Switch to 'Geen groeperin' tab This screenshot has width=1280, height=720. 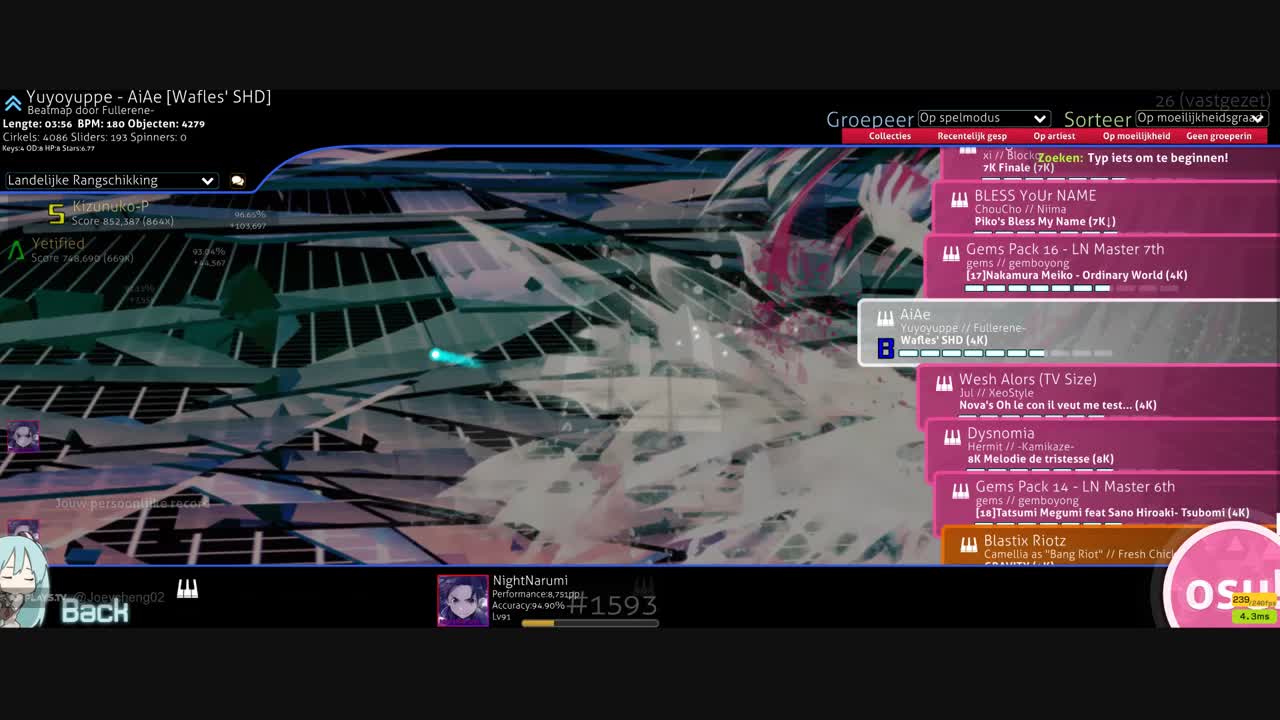click(x=1219, y=136)
